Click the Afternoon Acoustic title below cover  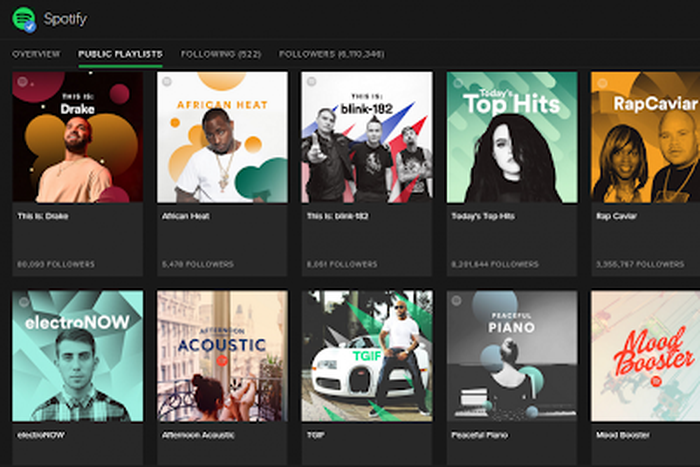click(x=198, y=435)
